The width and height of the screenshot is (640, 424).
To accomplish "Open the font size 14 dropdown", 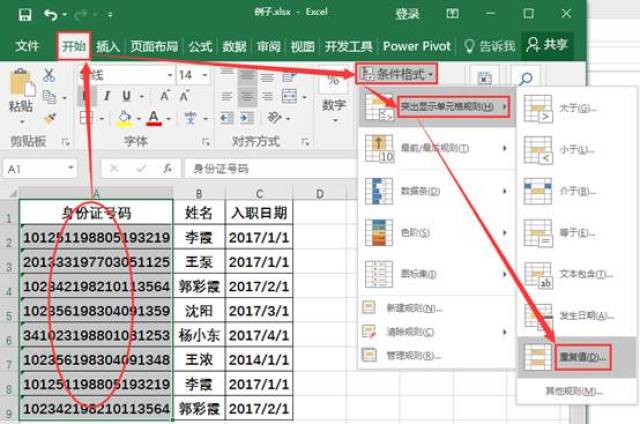I will [205, 75].
